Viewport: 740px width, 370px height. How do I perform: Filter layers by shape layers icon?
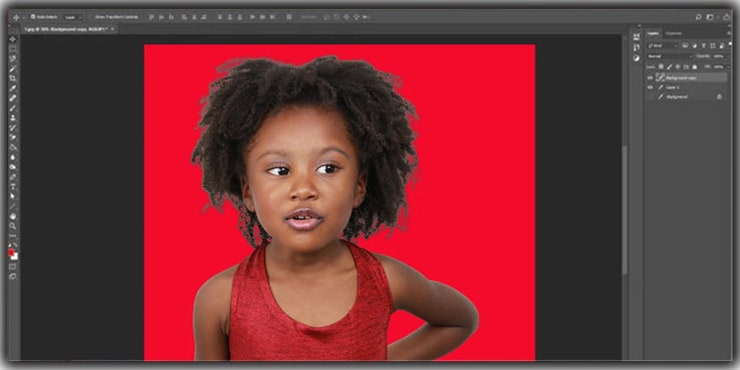[x=713, y=46]
